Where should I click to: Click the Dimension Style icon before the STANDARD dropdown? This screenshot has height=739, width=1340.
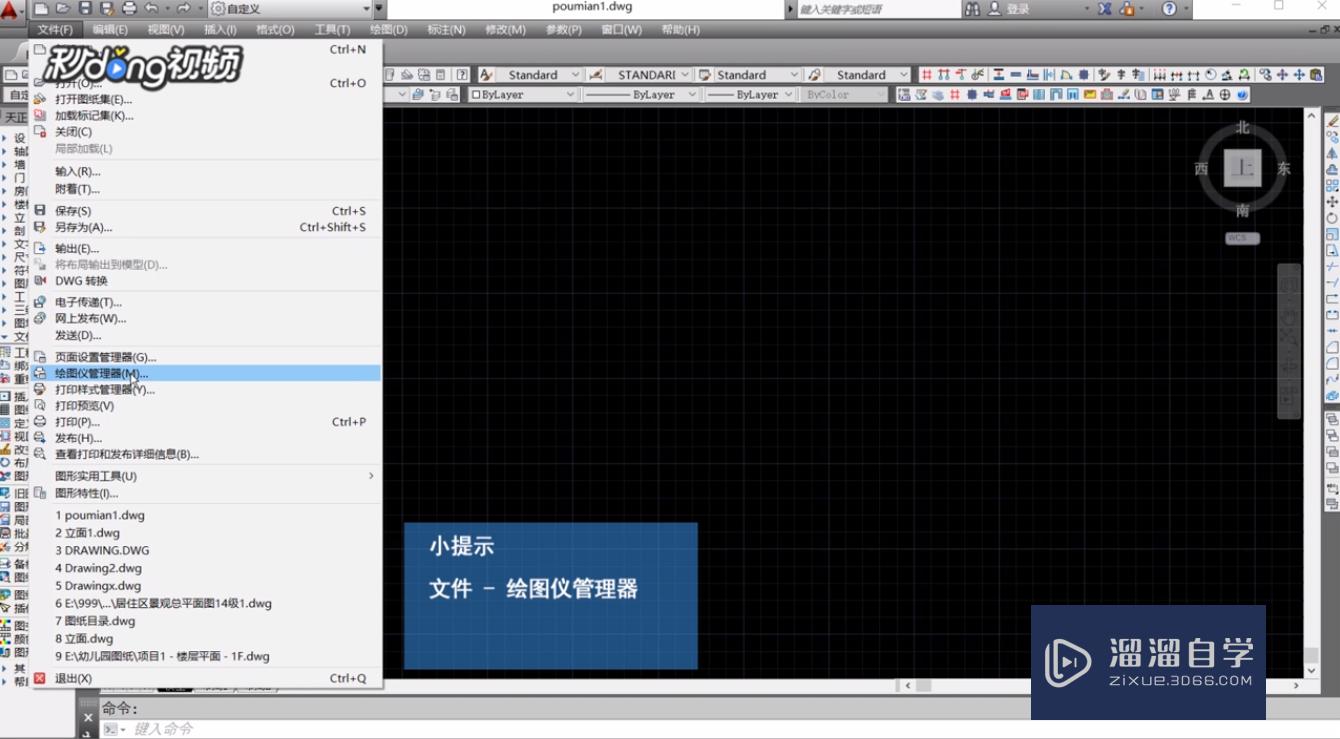(596, 74)
